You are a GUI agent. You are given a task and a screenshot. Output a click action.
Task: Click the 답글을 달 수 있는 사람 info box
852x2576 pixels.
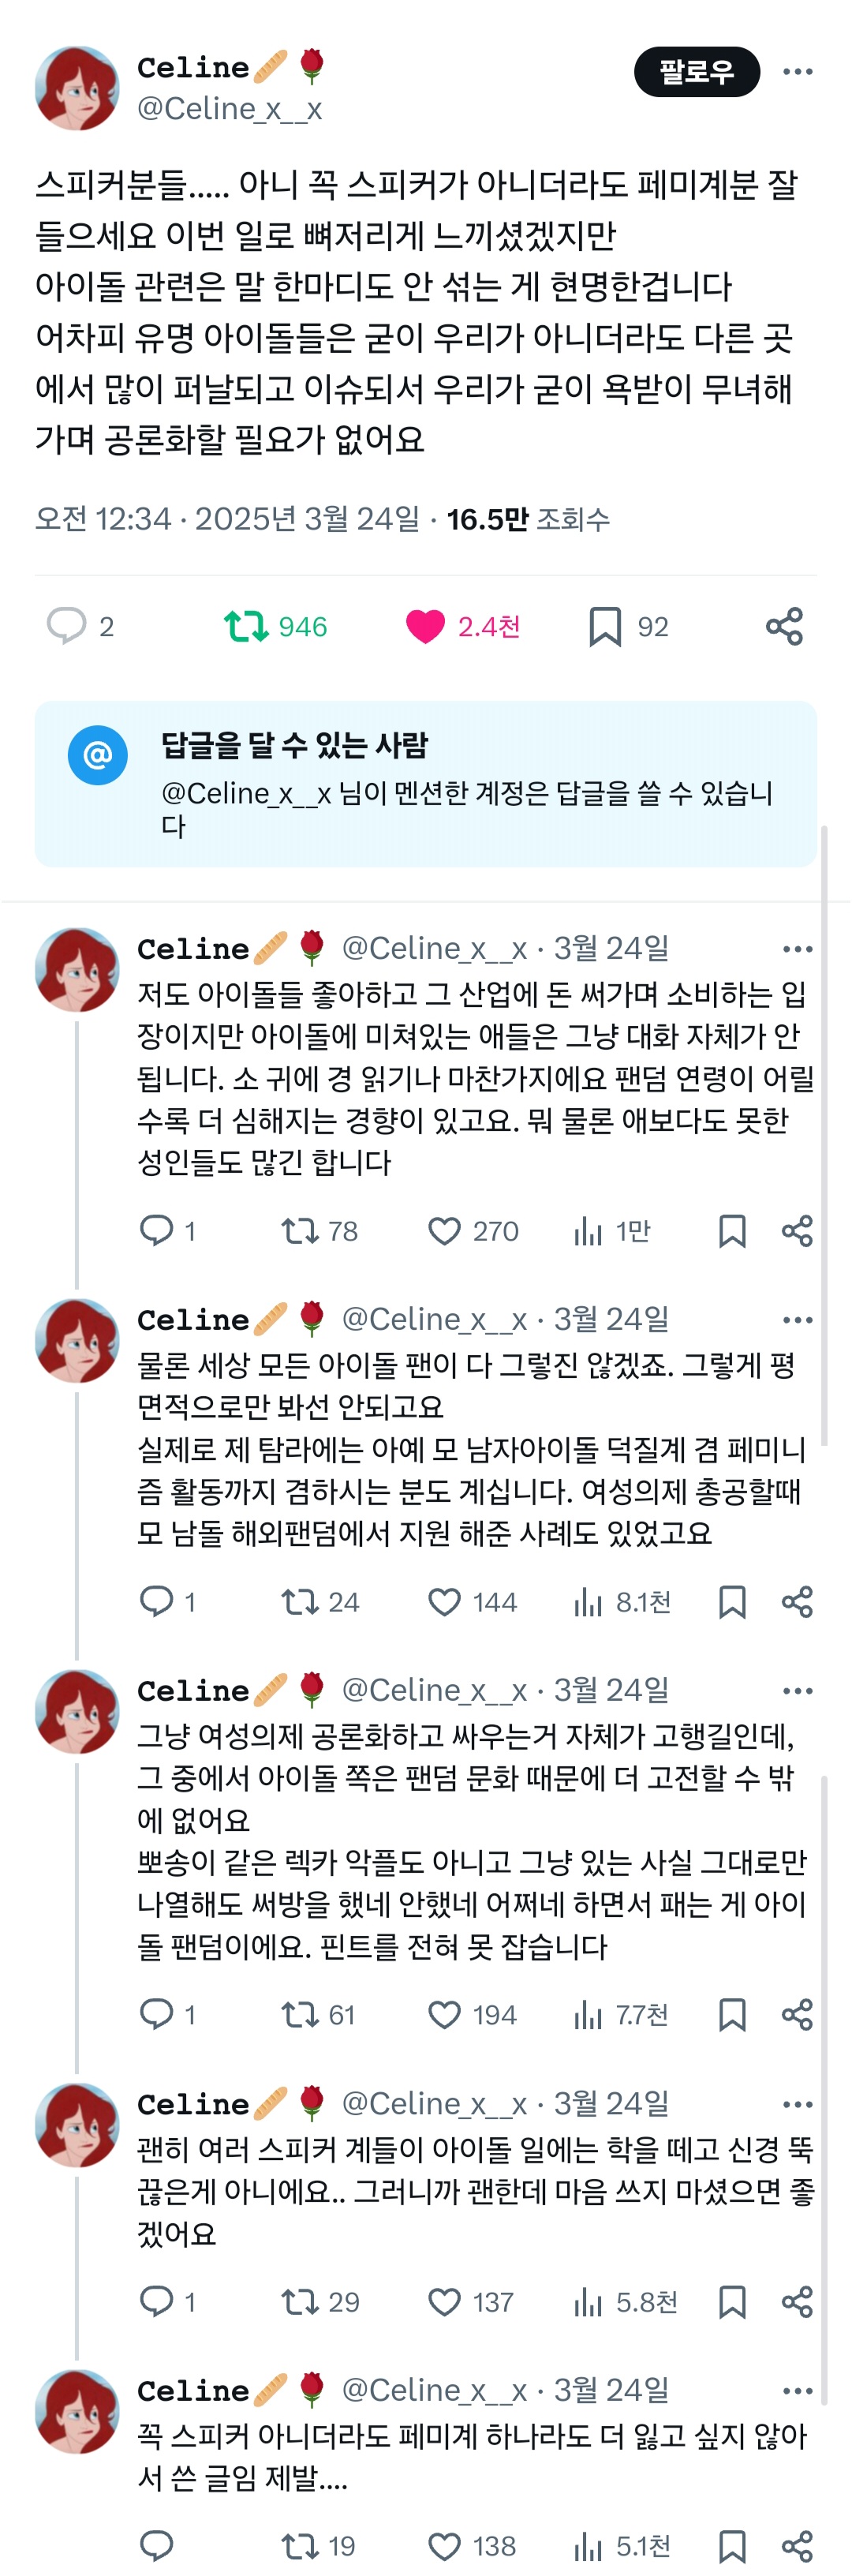[x=425, y=784]
